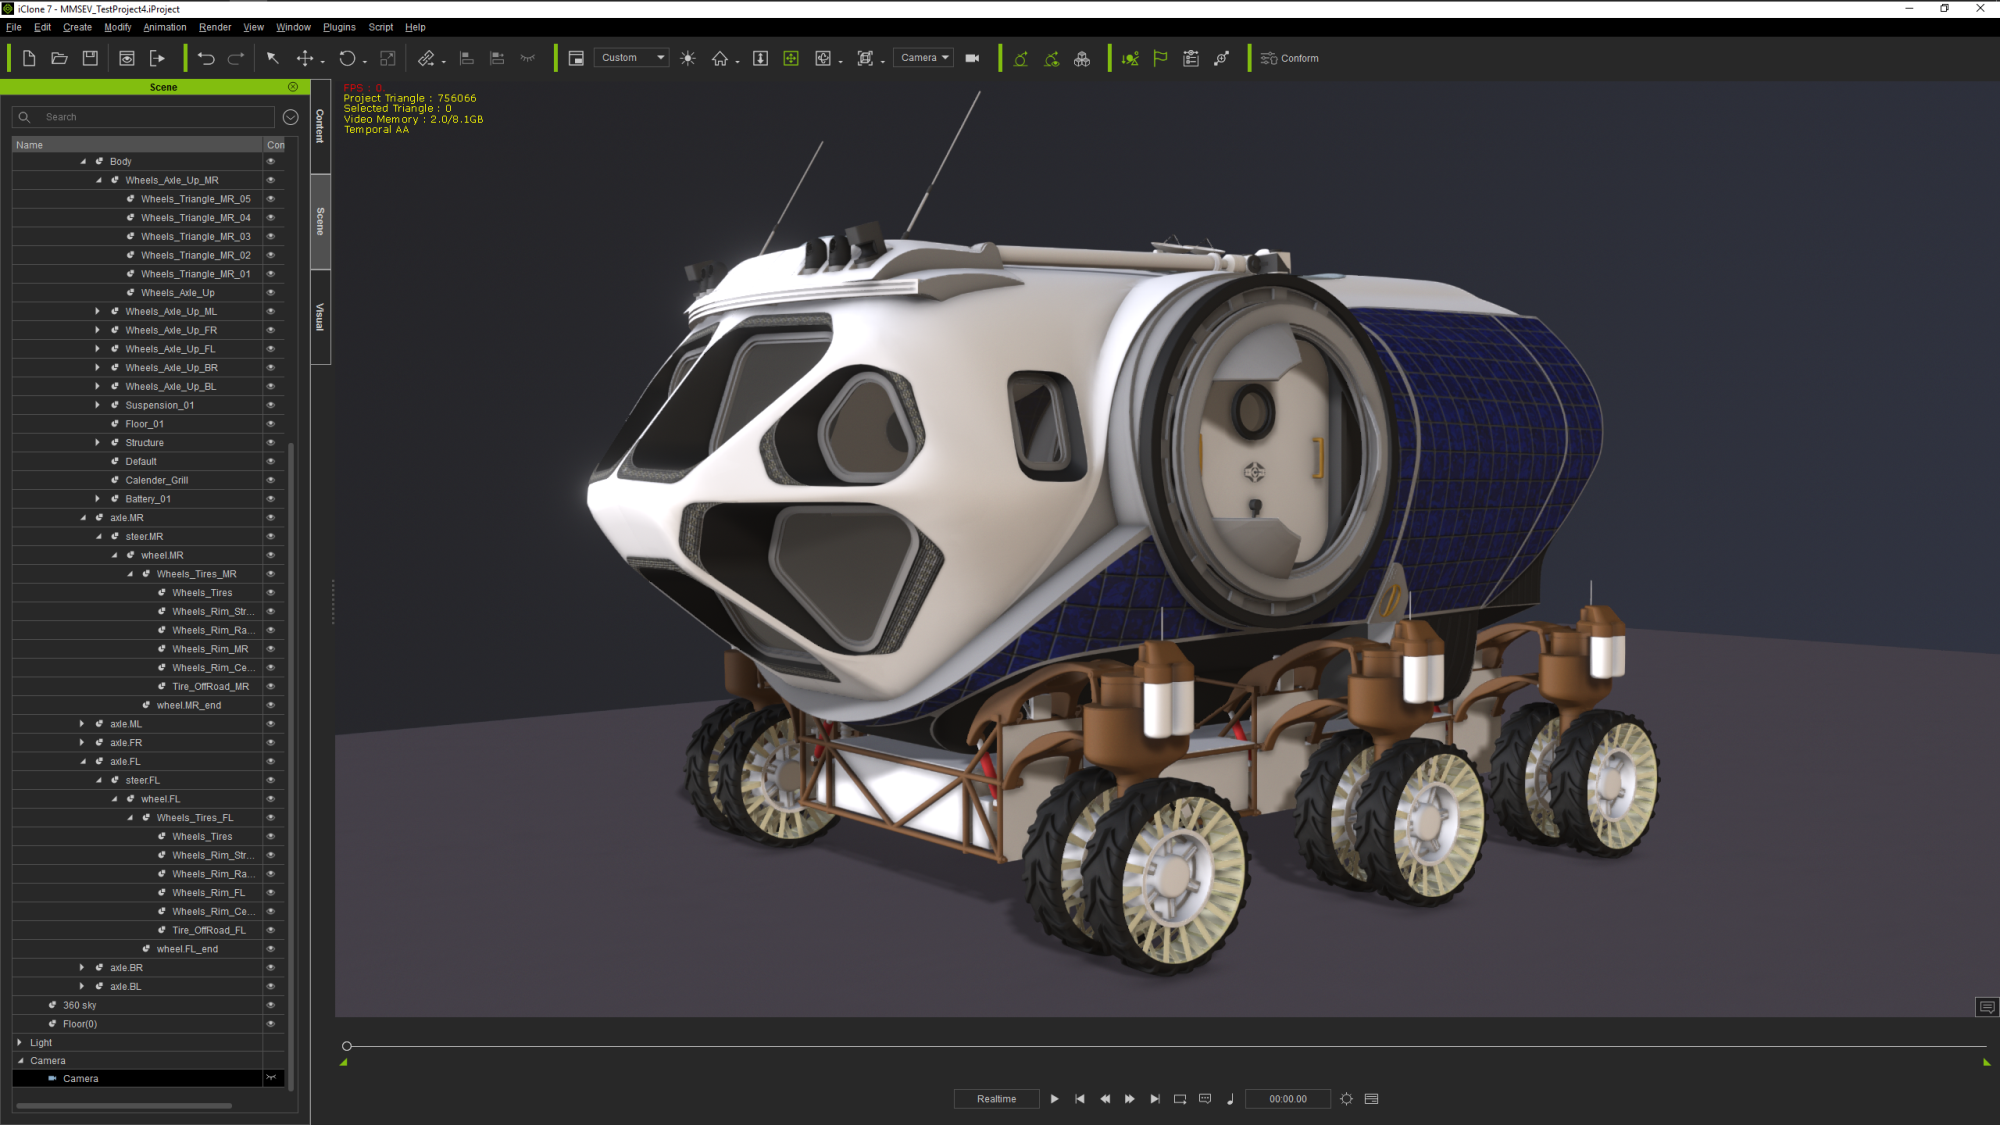Open the Plugins menu

pos(339,27)
